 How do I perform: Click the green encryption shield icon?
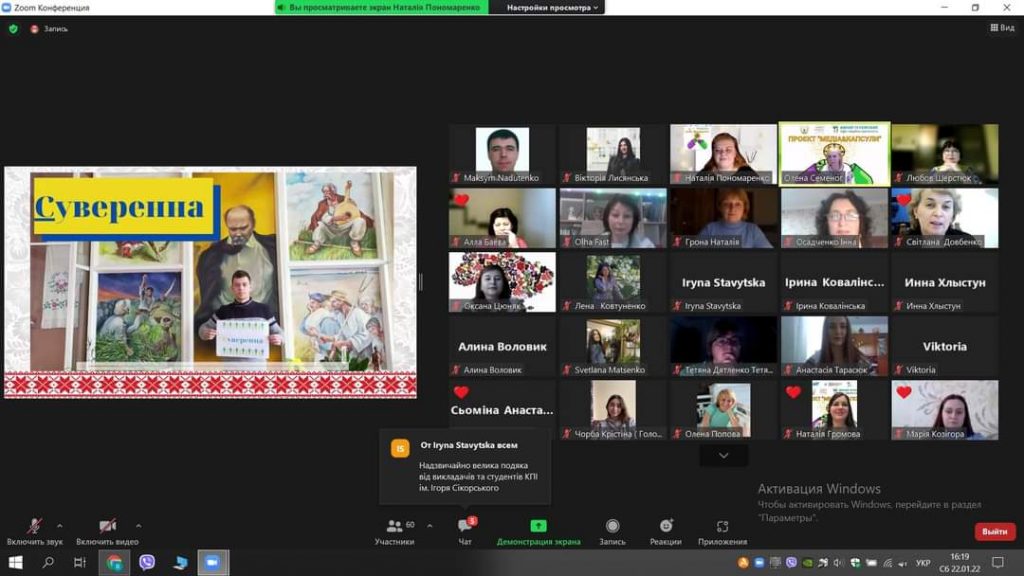click(x=13, y=29)
